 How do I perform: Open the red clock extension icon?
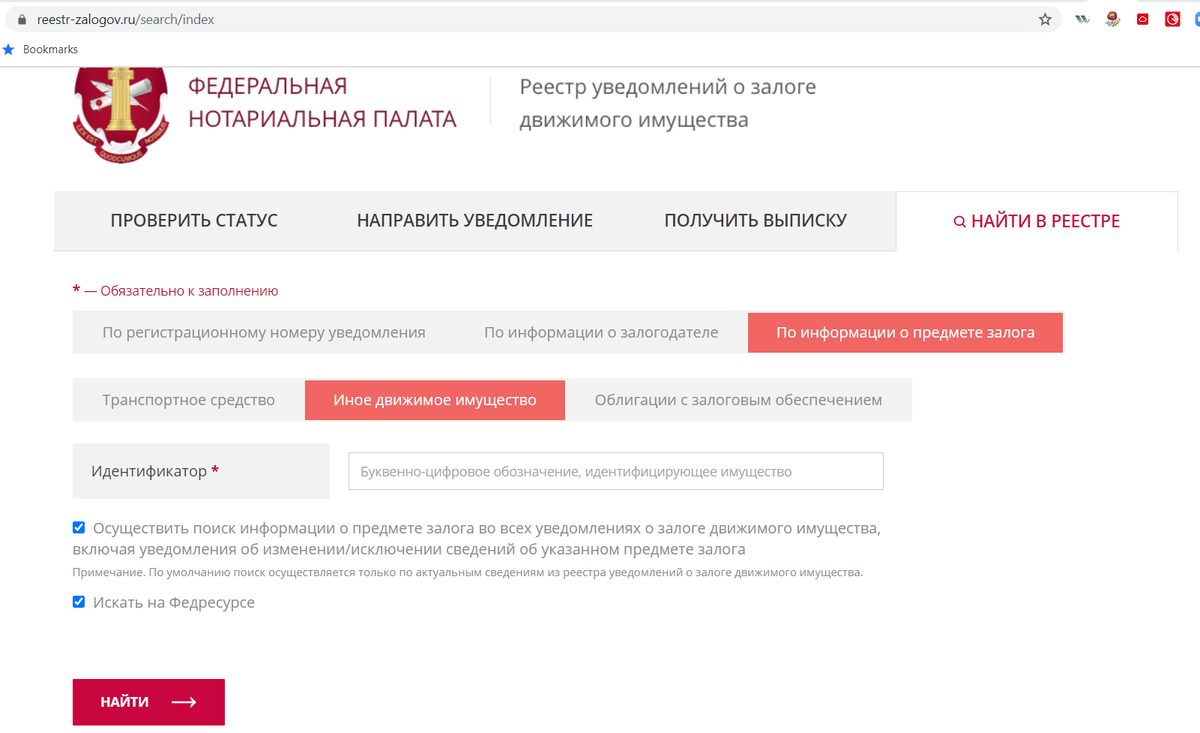coord(1172,18)
